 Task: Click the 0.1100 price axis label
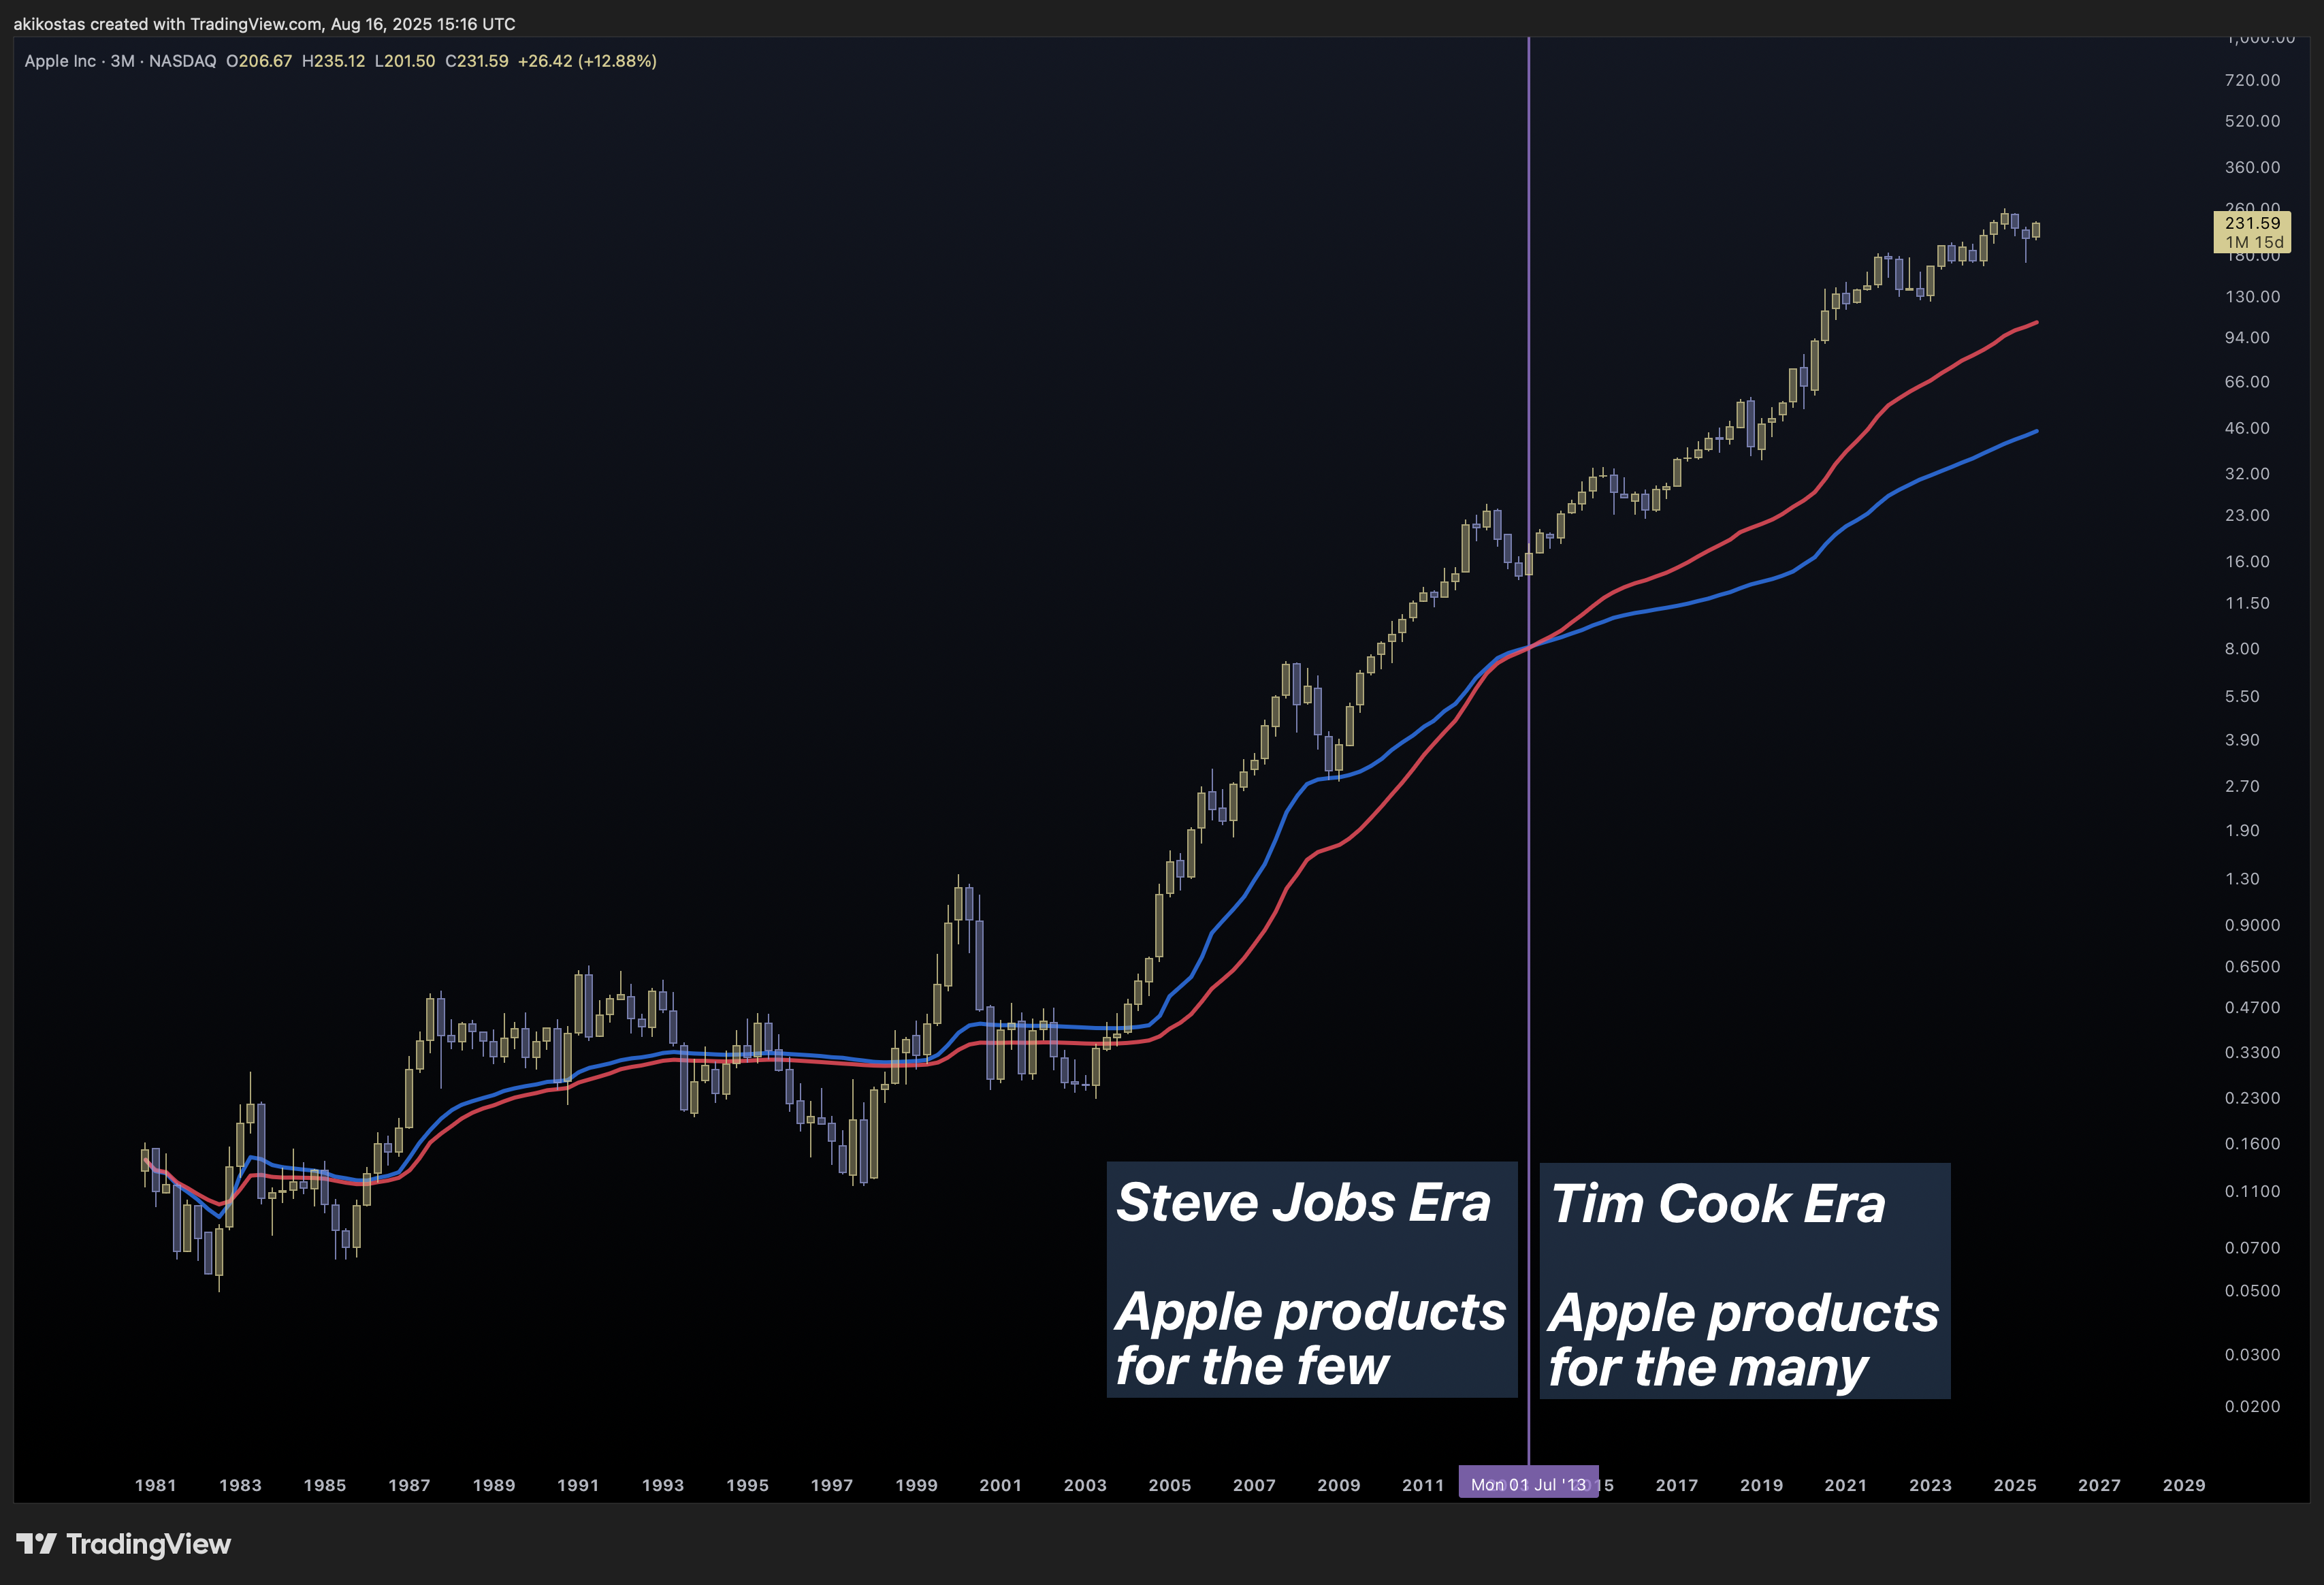pos(2252,1192)
